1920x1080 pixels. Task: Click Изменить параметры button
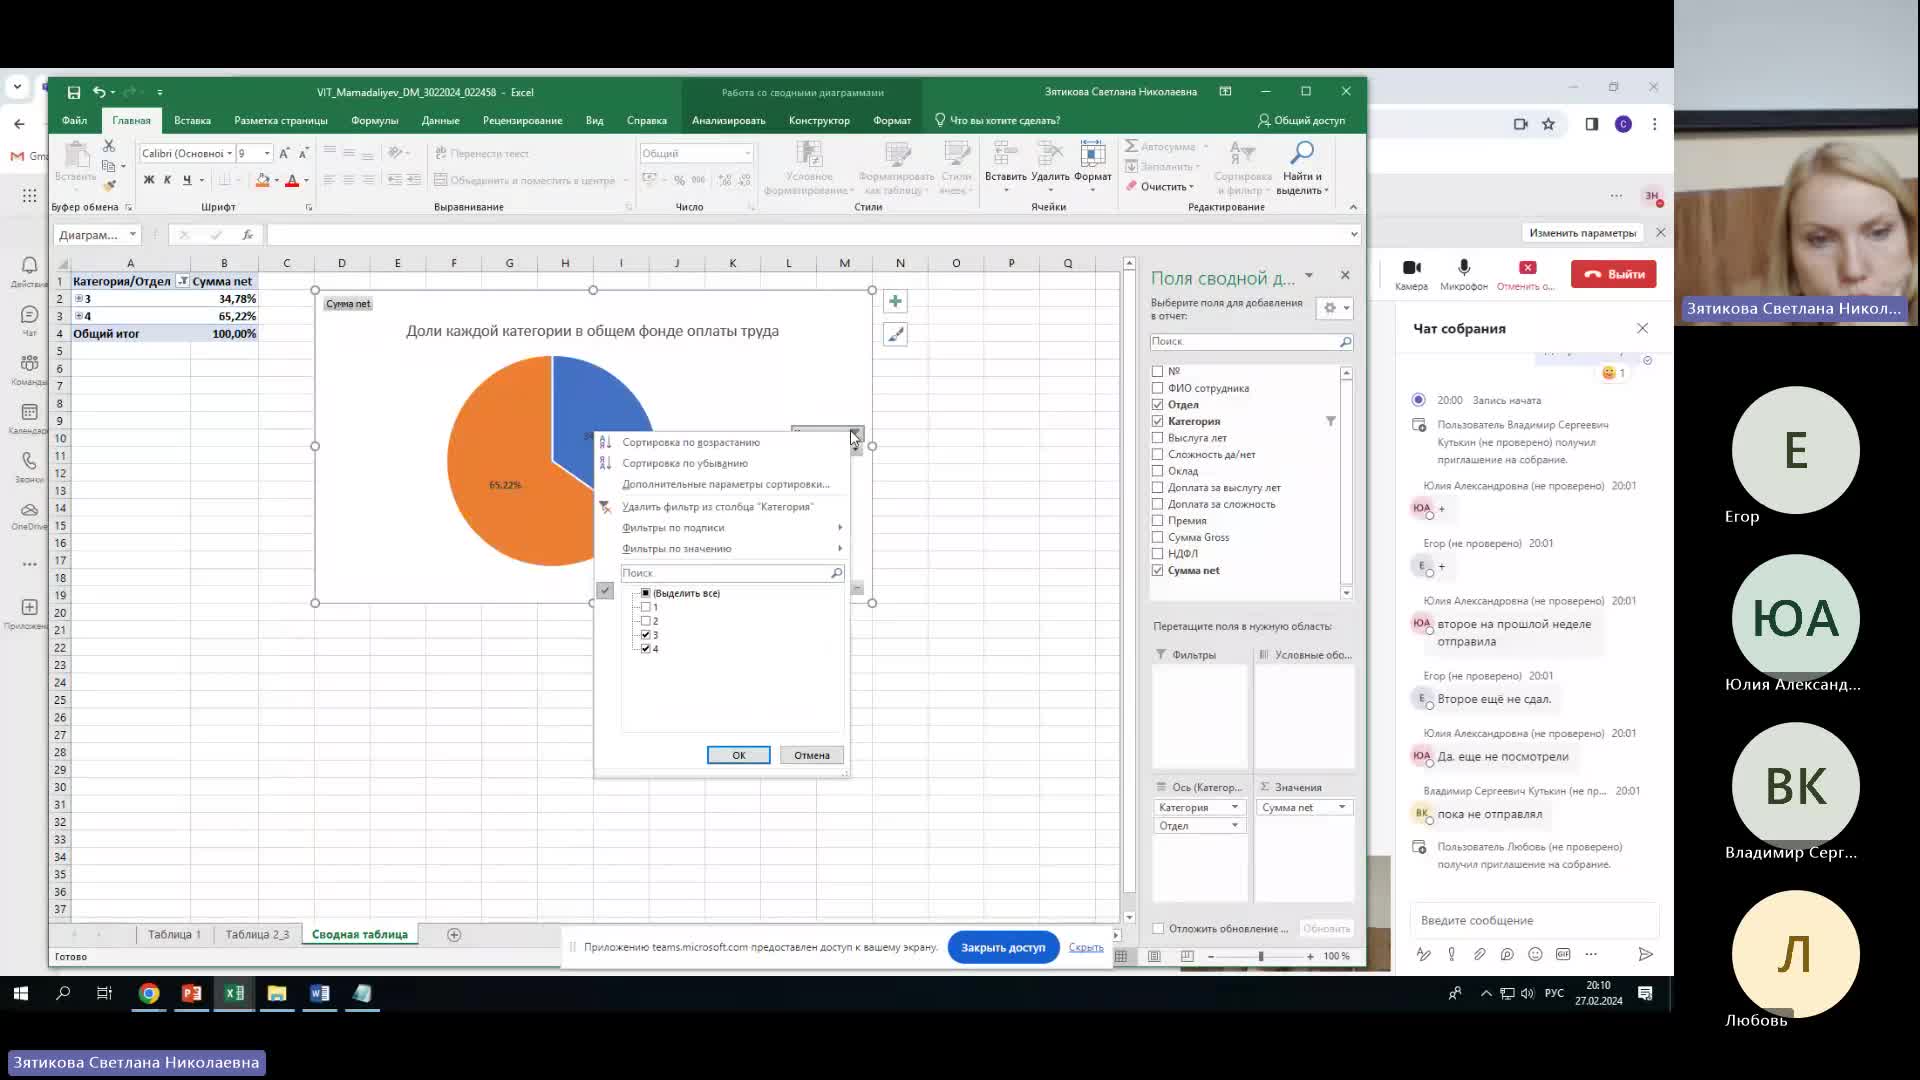point(1582,233)
